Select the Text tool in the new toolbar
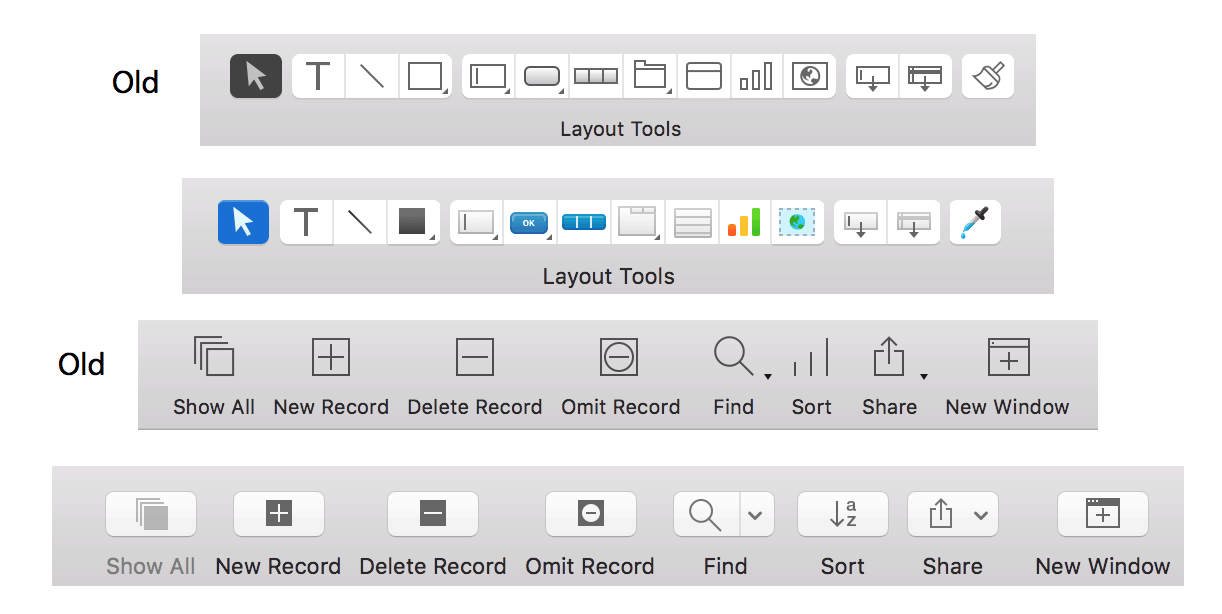This screenshot has width=1222, height=614. pos(306,222)
